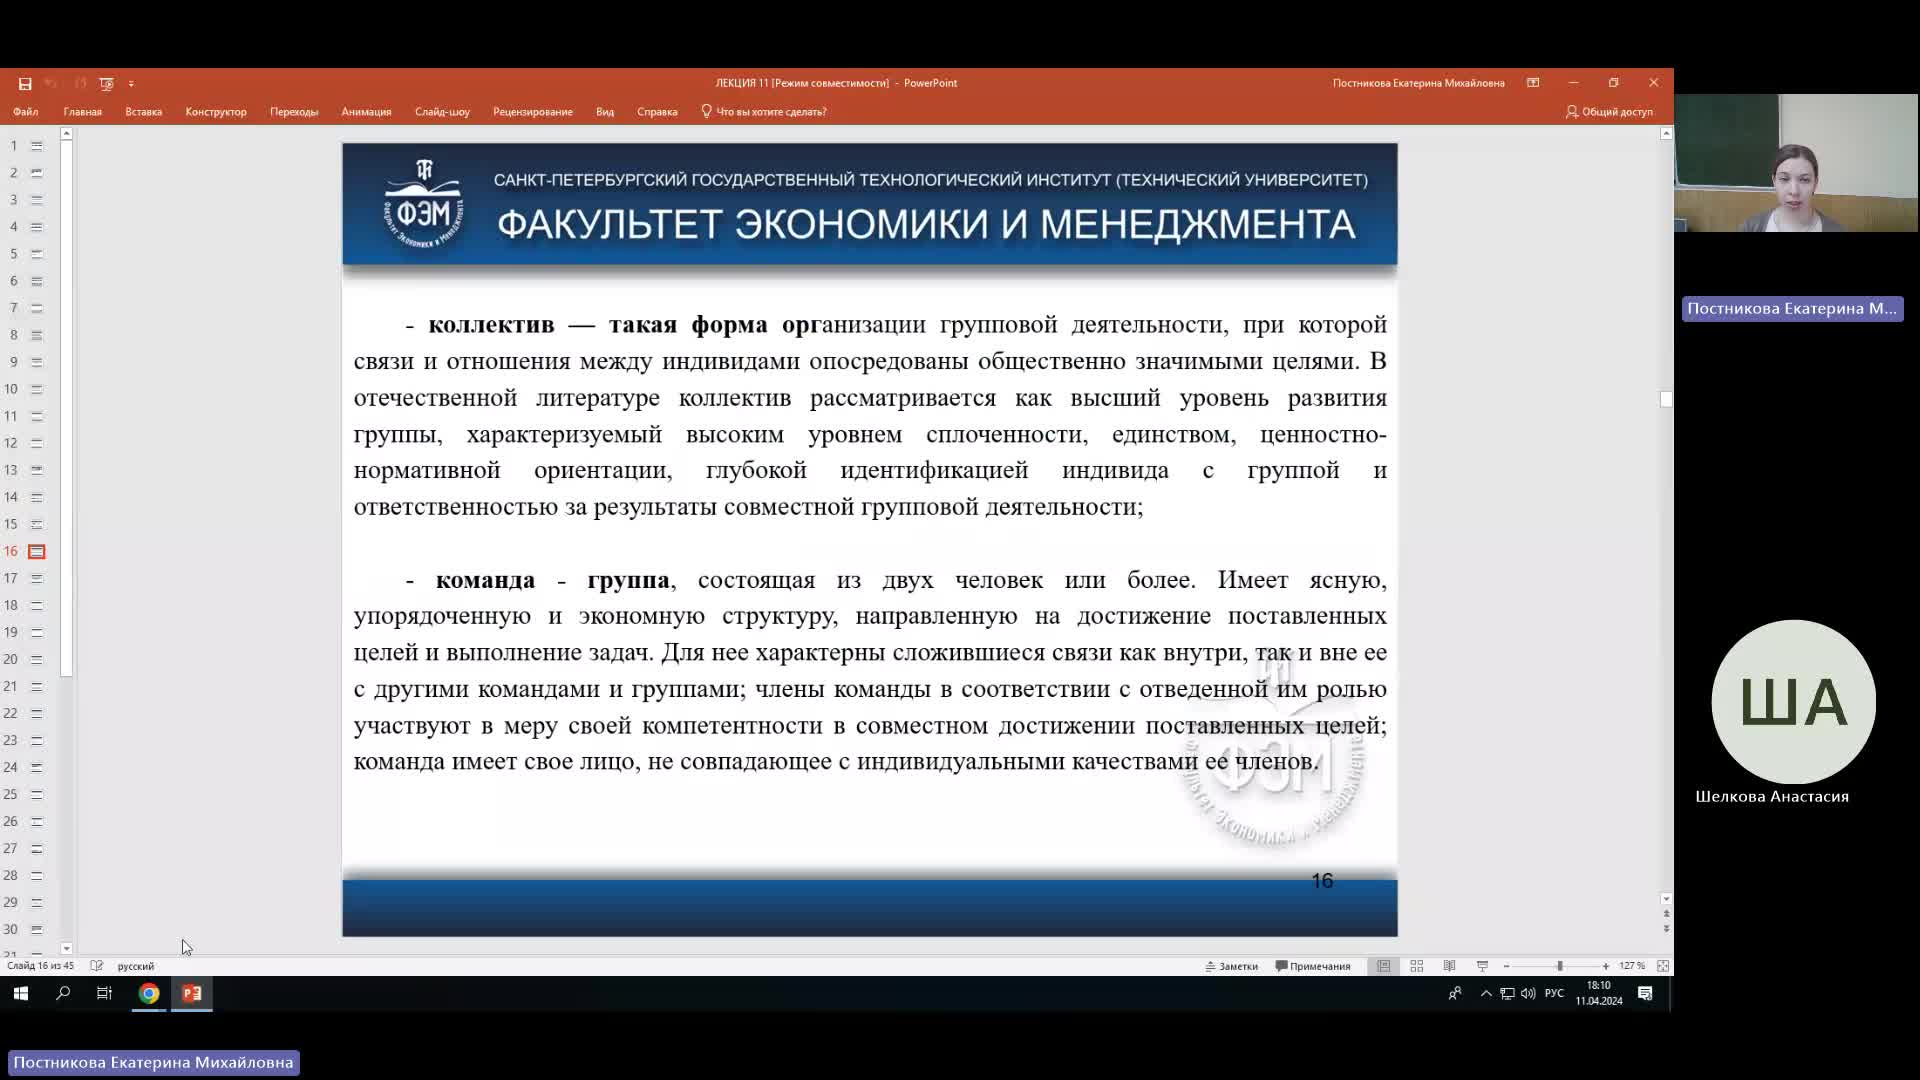The height and width of the screenshot is (1080, 1920).
Task: Open the Анимация ribbon tab
Action: tap(366, 112)
